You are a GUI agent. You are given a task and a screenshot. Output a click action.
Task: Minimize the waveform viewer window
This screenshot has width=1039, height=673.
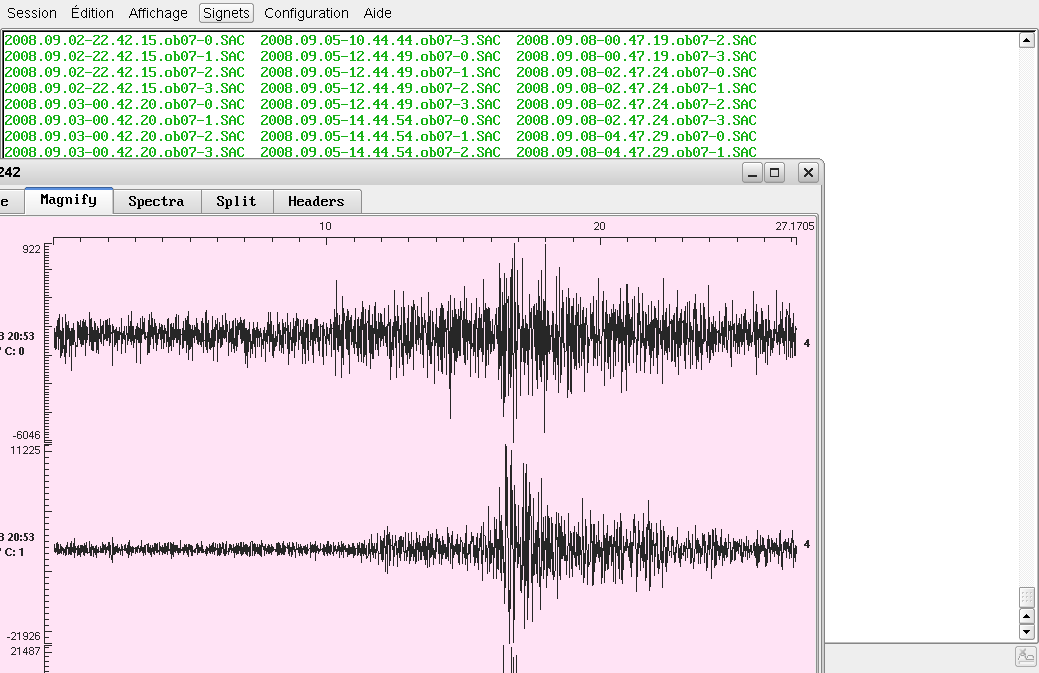coord(752,173)
